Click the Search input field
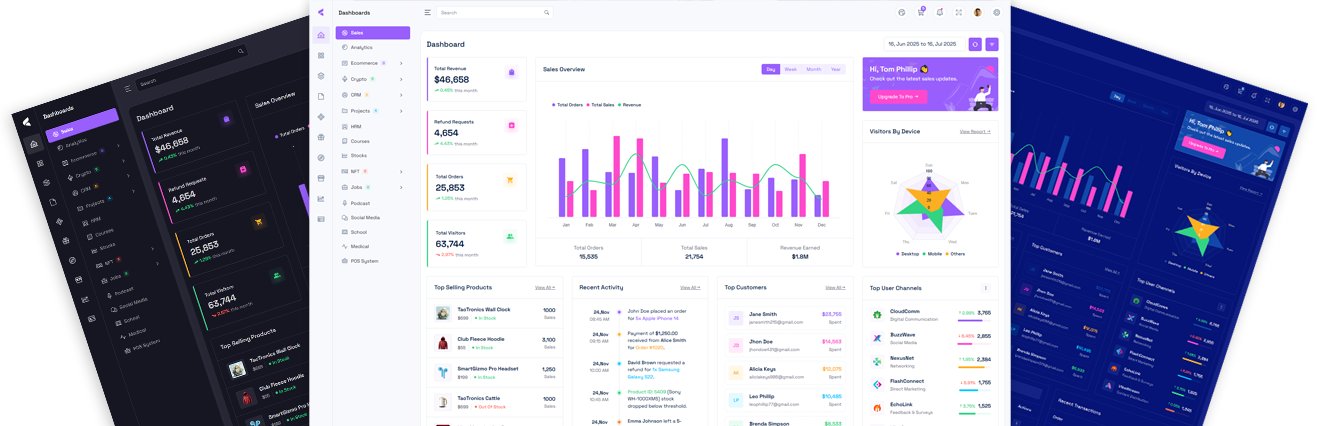The image size is (1328, 426). [x=490, y=13]
